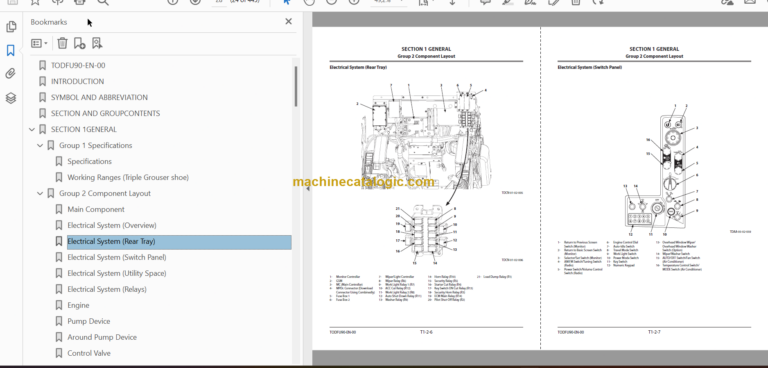Click the bookmark icon beside Control Valve
Viewport: 768px width, 368px height.
point(59,353)
